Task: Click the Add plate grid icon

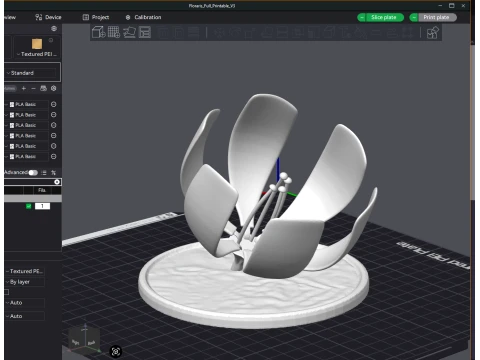Action: [x=114, y=32]
